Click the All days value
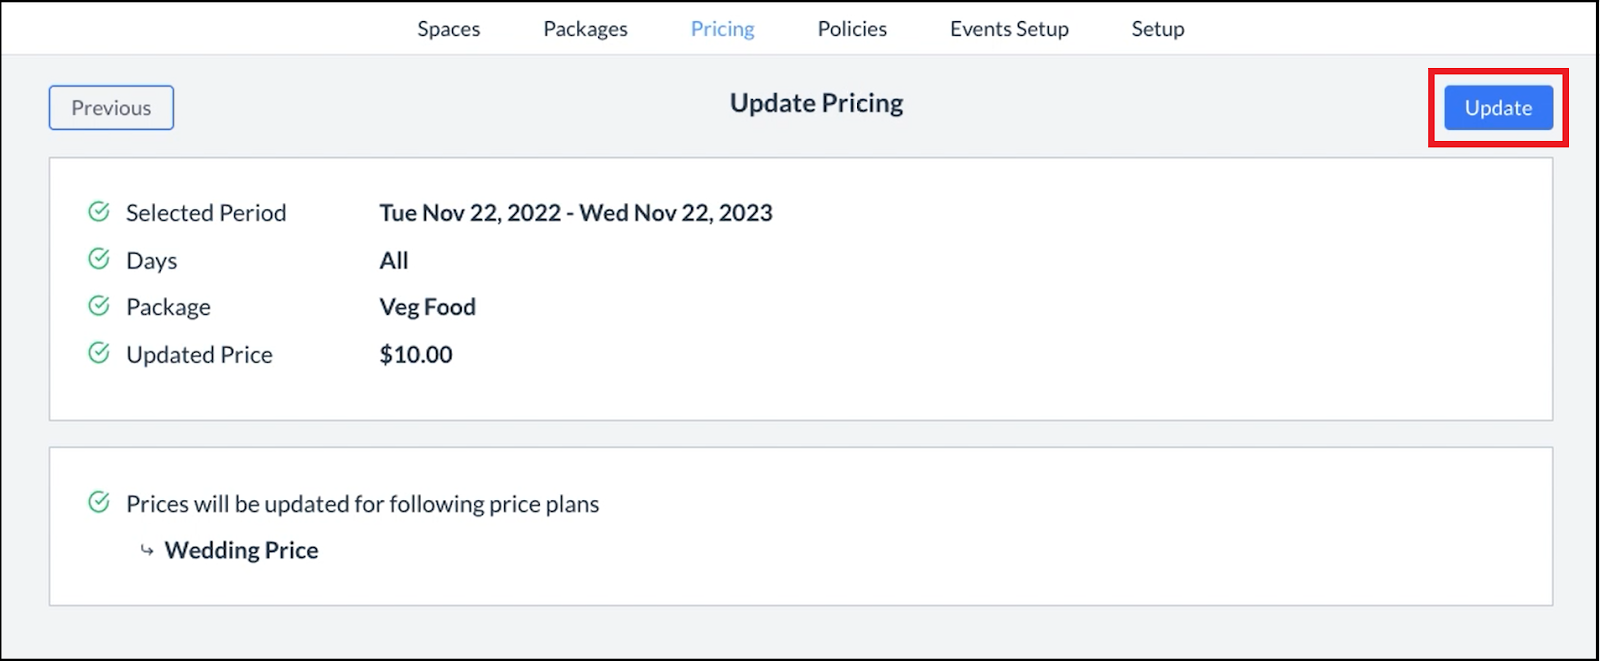 (393, 260)
